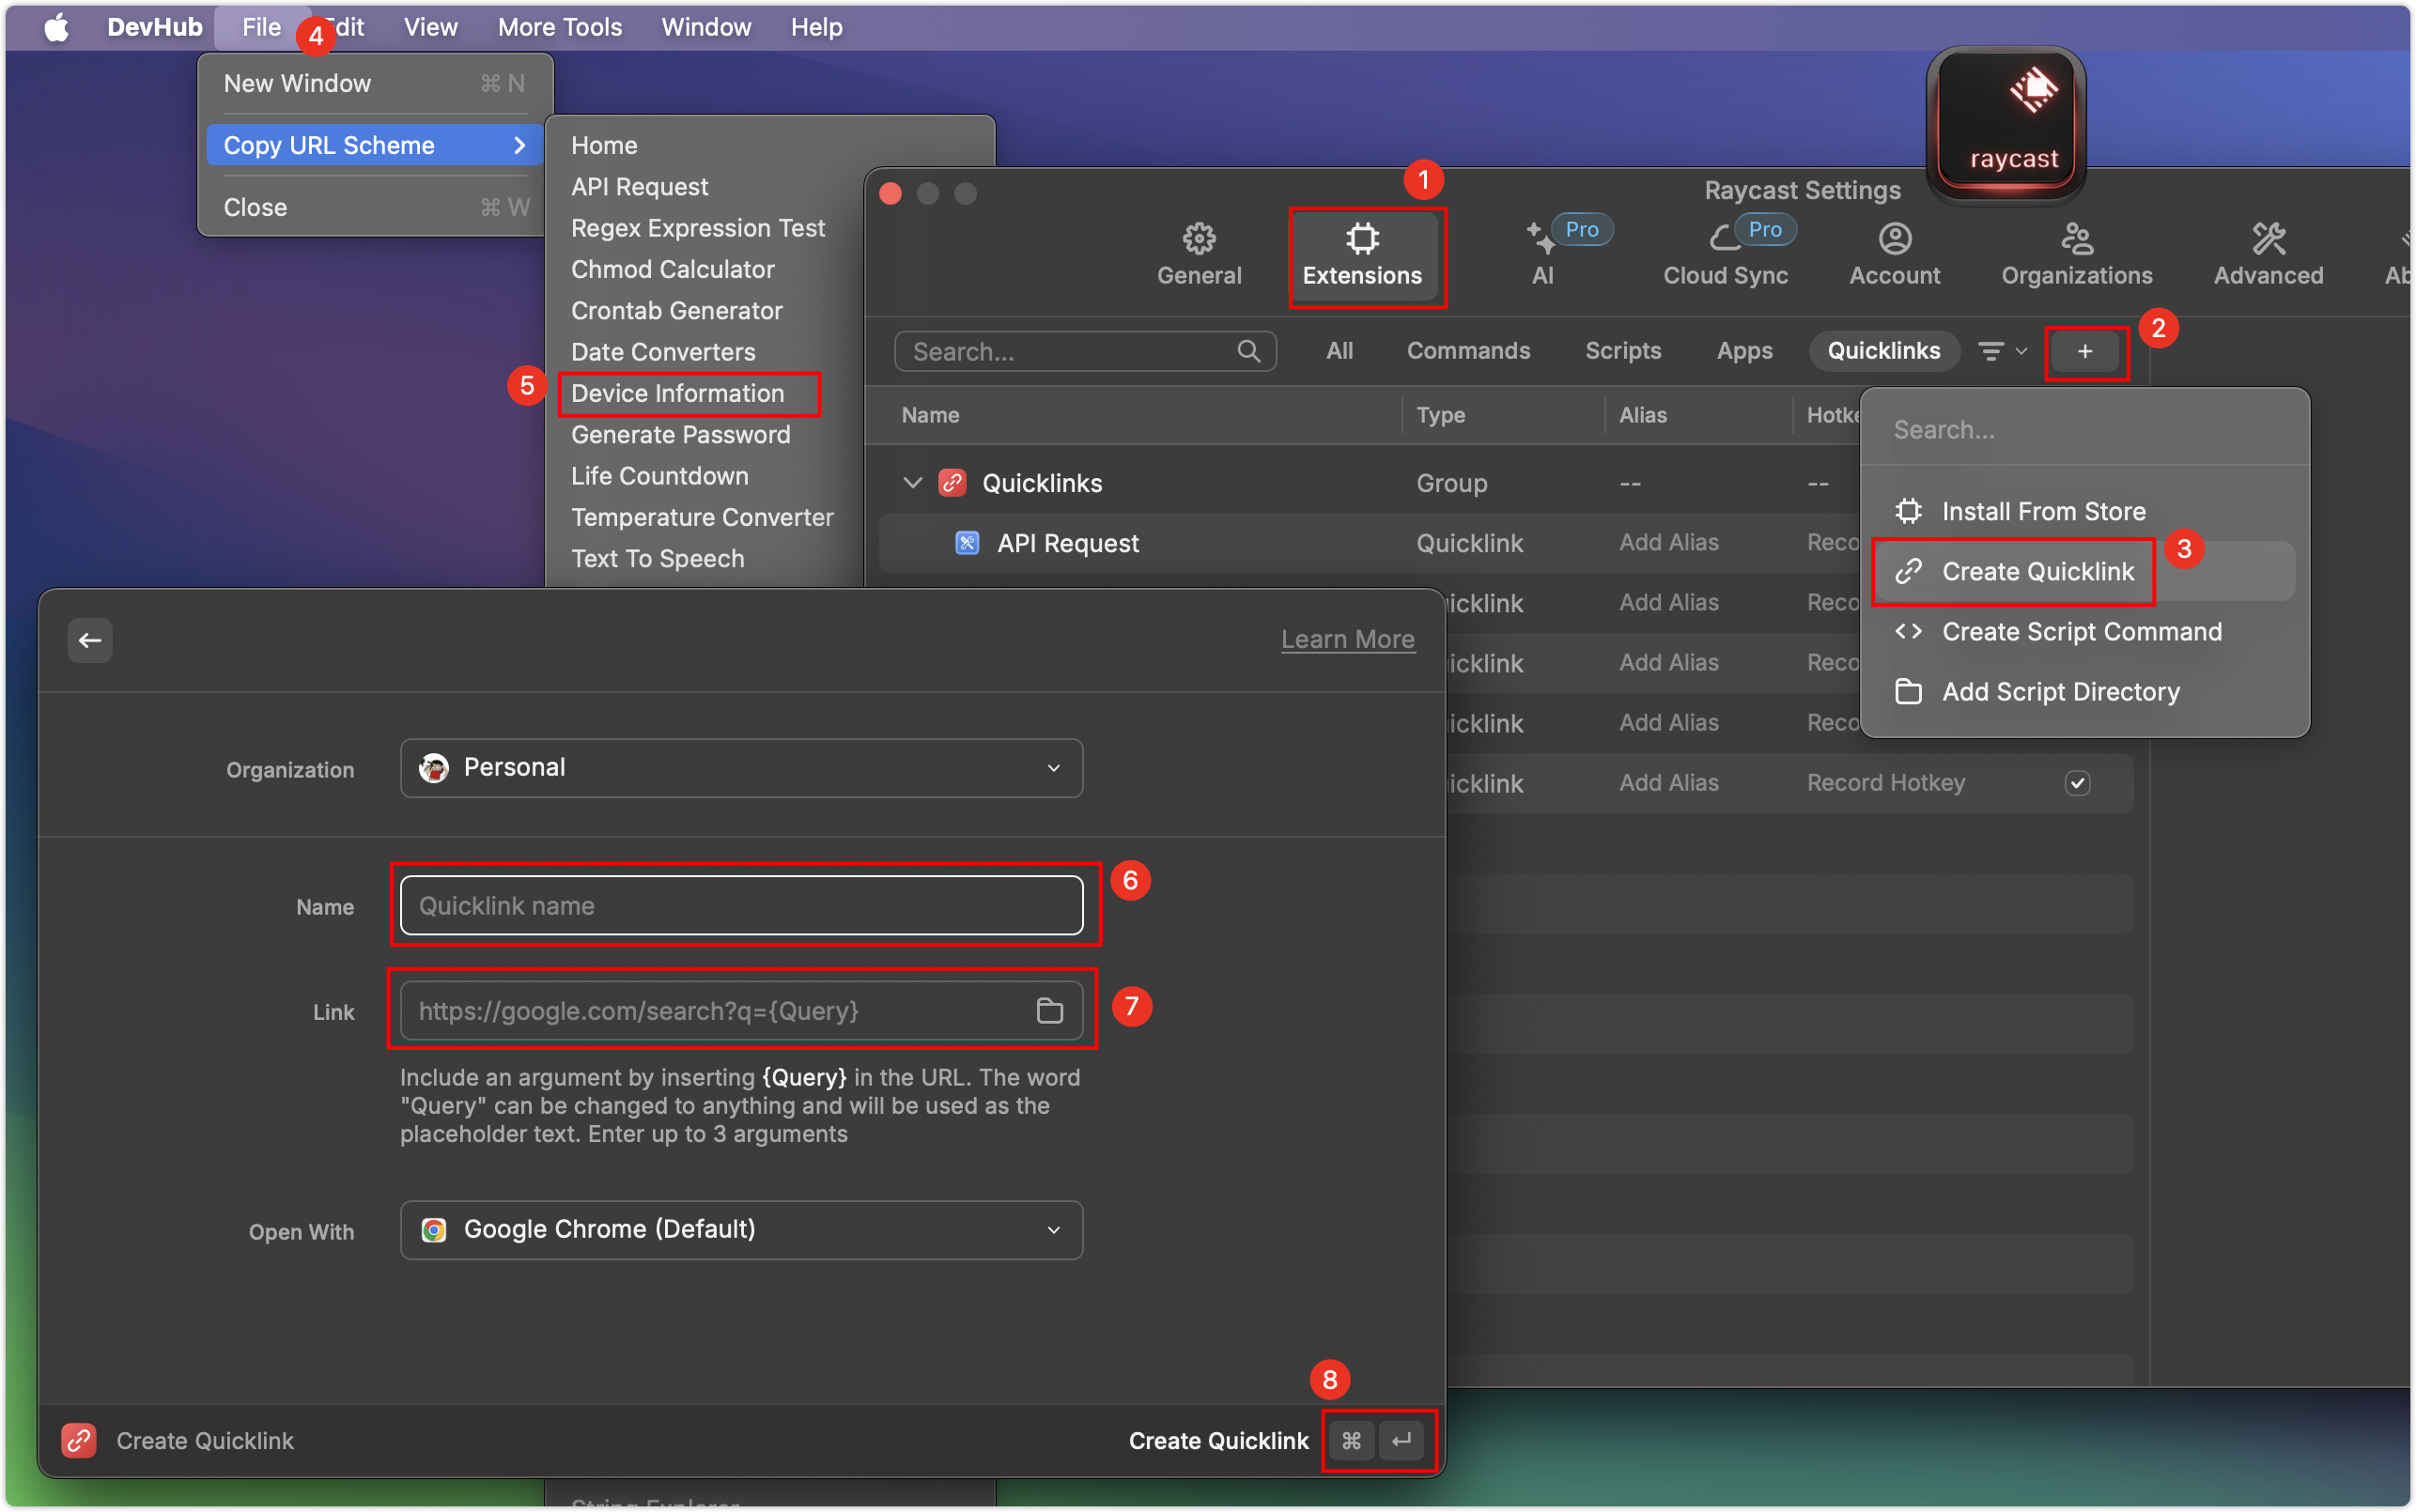
Task: Toggle the quicklink enabled checkbox
Action: [2078, 783]
